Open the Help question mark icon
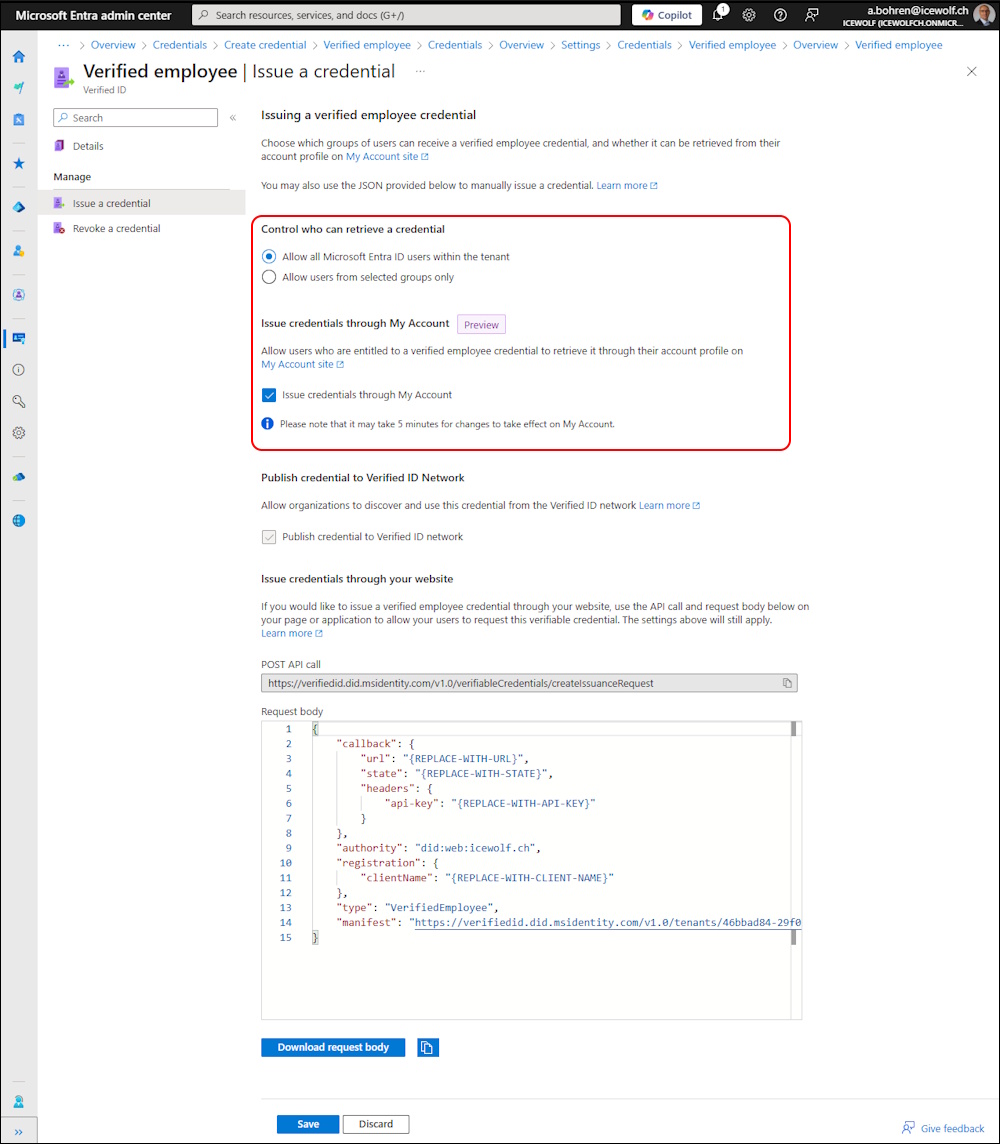This screenshot has width=1000, height=1144. tap(780, 15)
